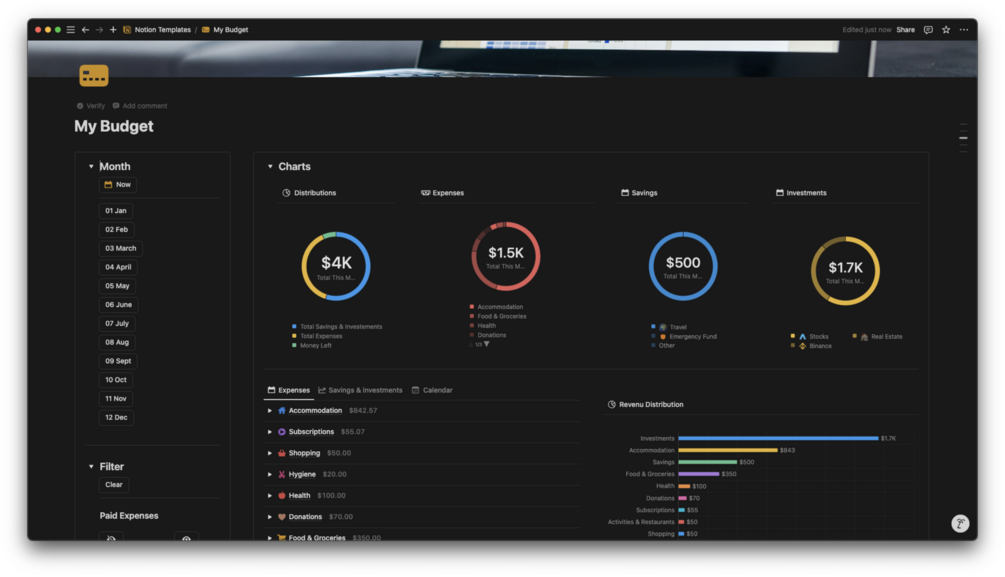Click the Share button
1005x577 pixels.
click(905, 29)
